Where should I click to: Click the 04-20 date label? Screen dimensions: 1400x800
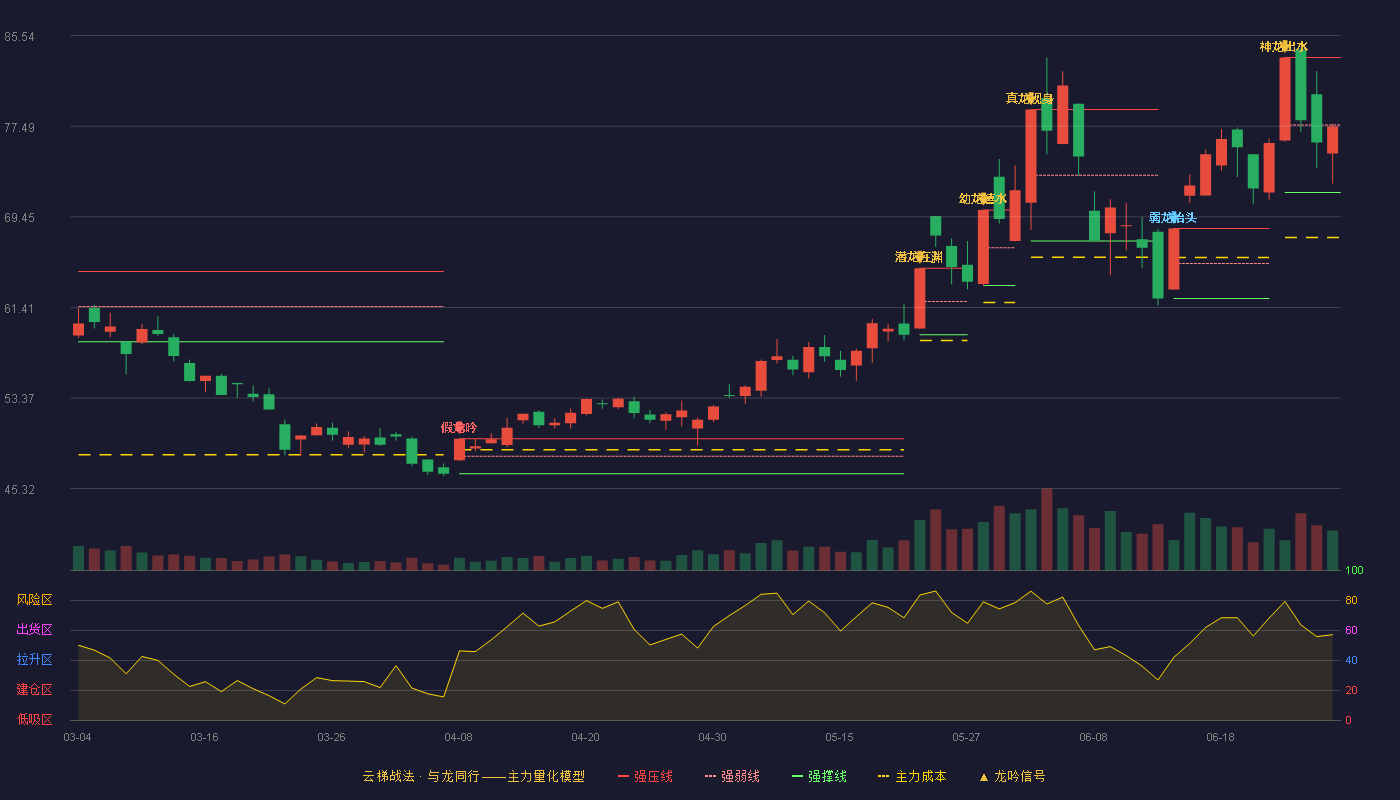[x=585, y=737]
